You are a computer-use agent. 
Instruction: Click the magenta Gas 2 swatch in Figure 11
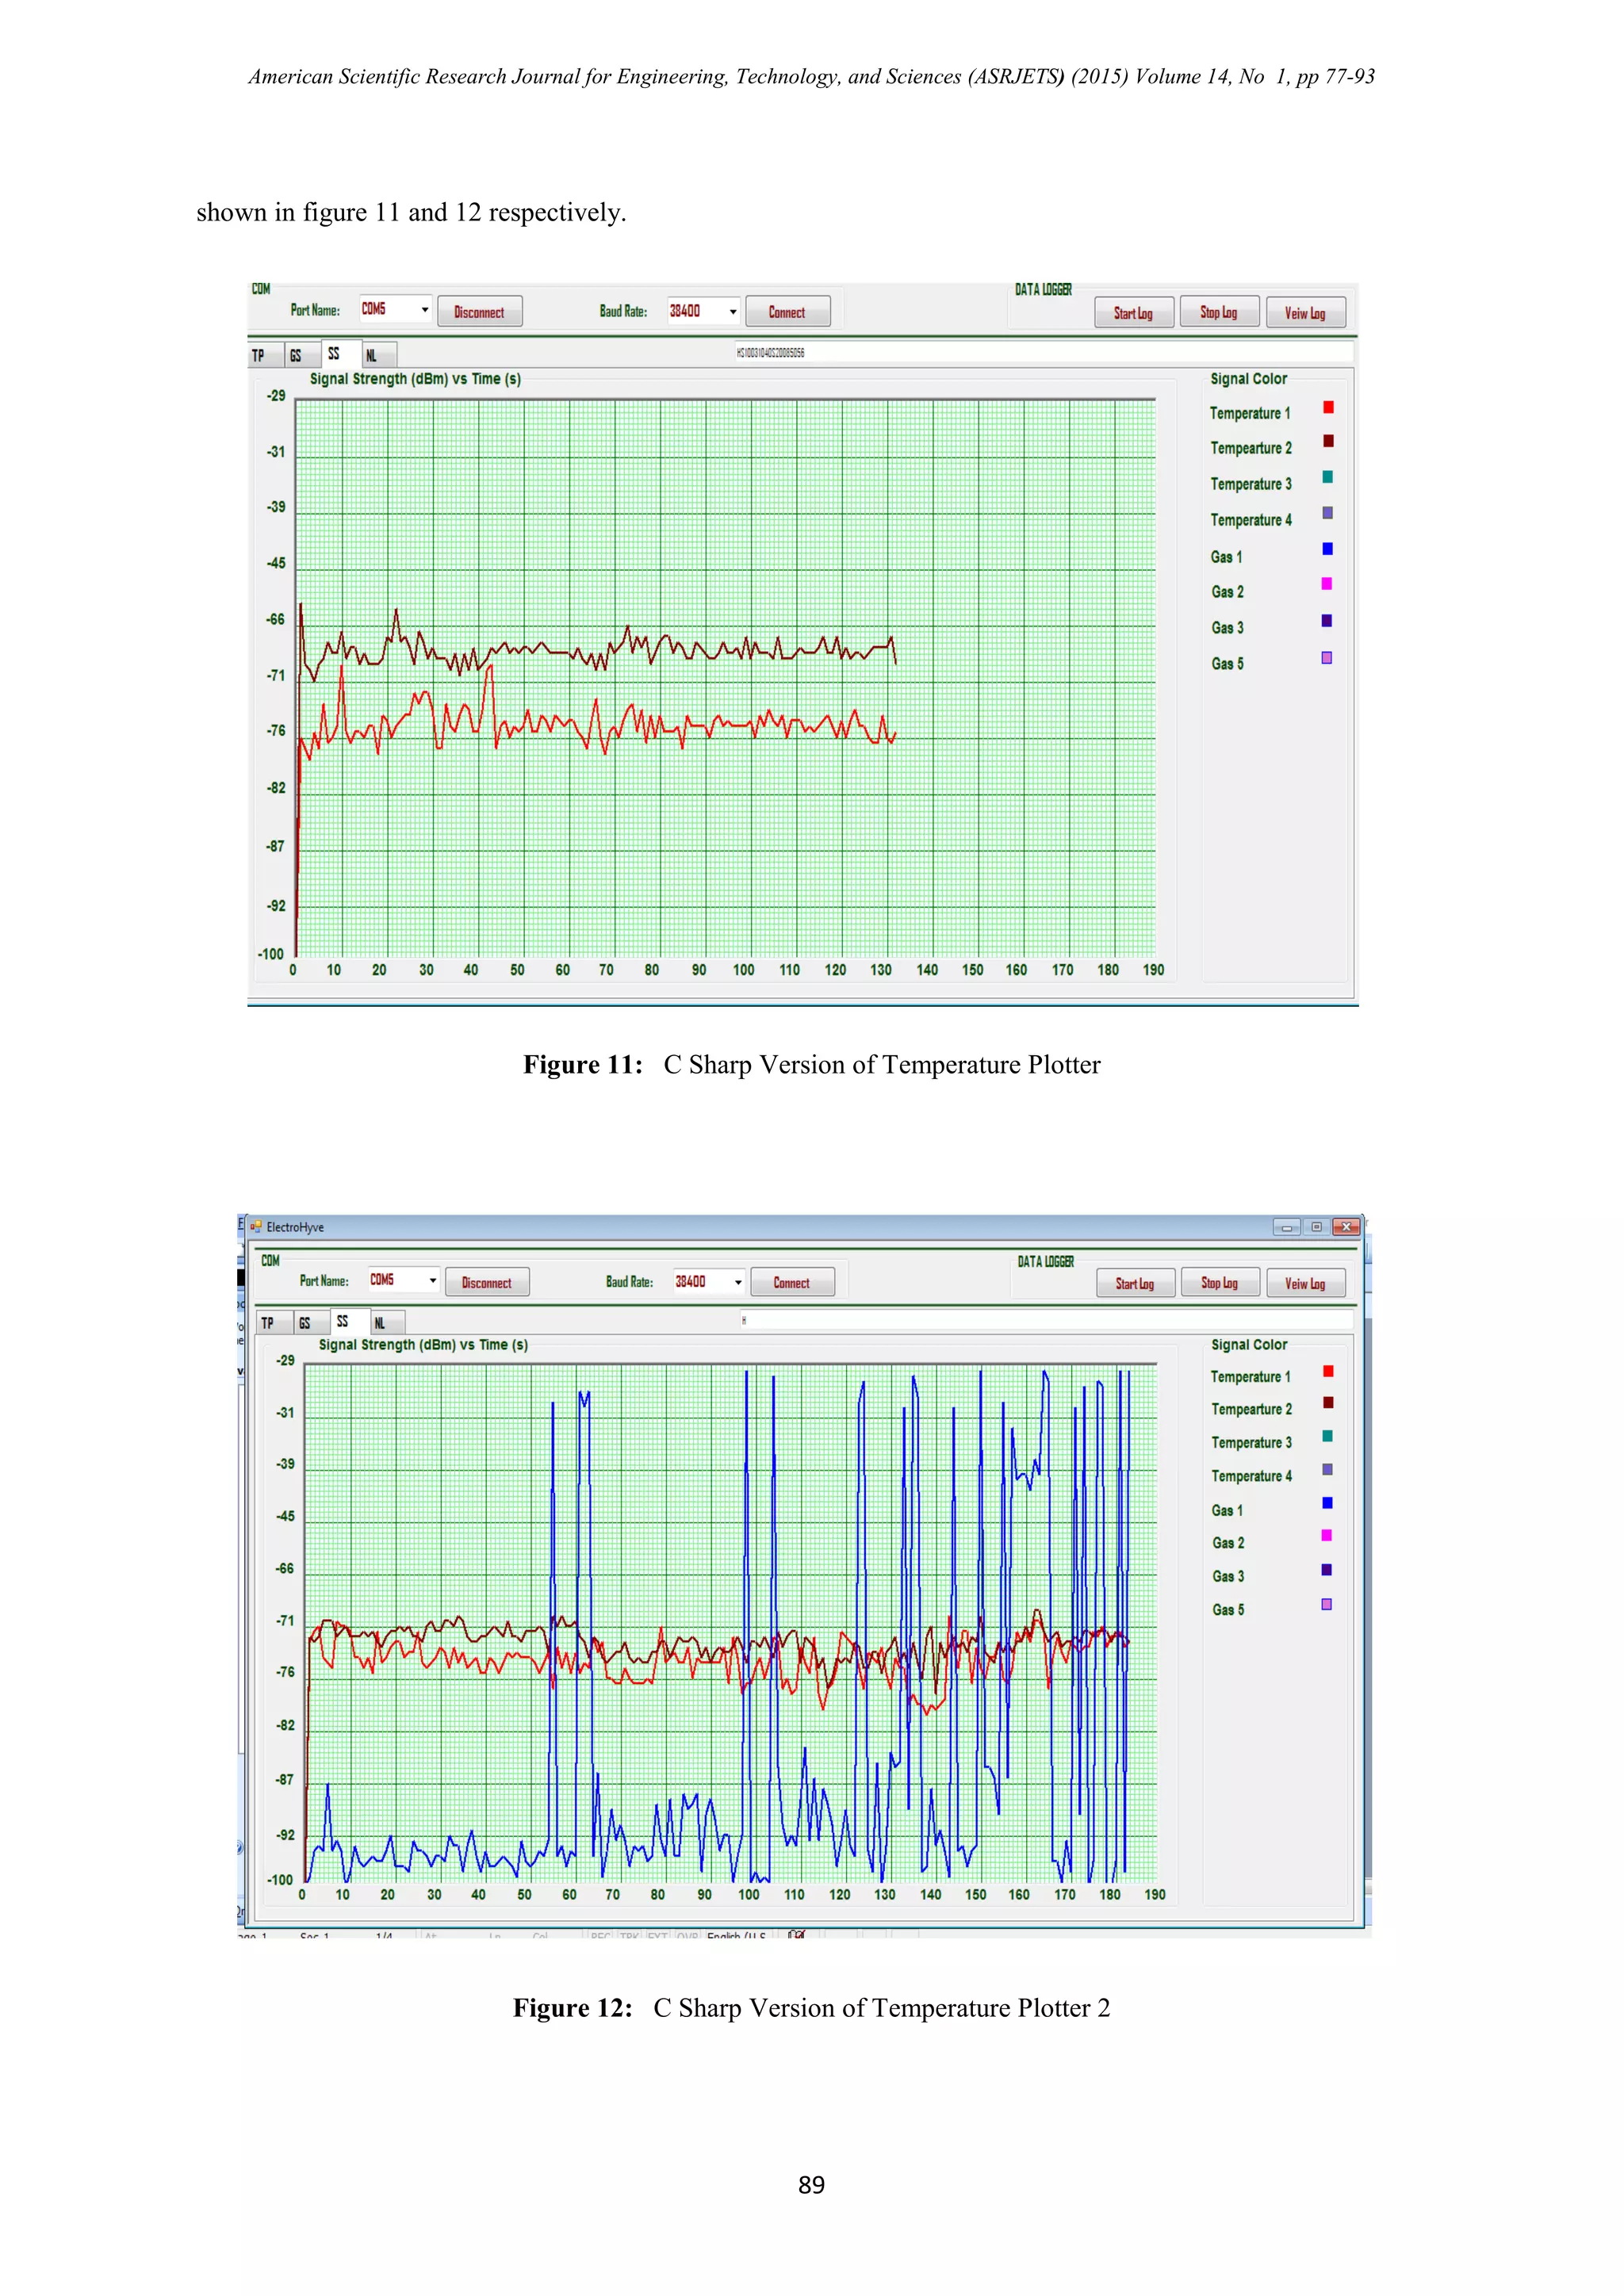tap(1328, 584)
